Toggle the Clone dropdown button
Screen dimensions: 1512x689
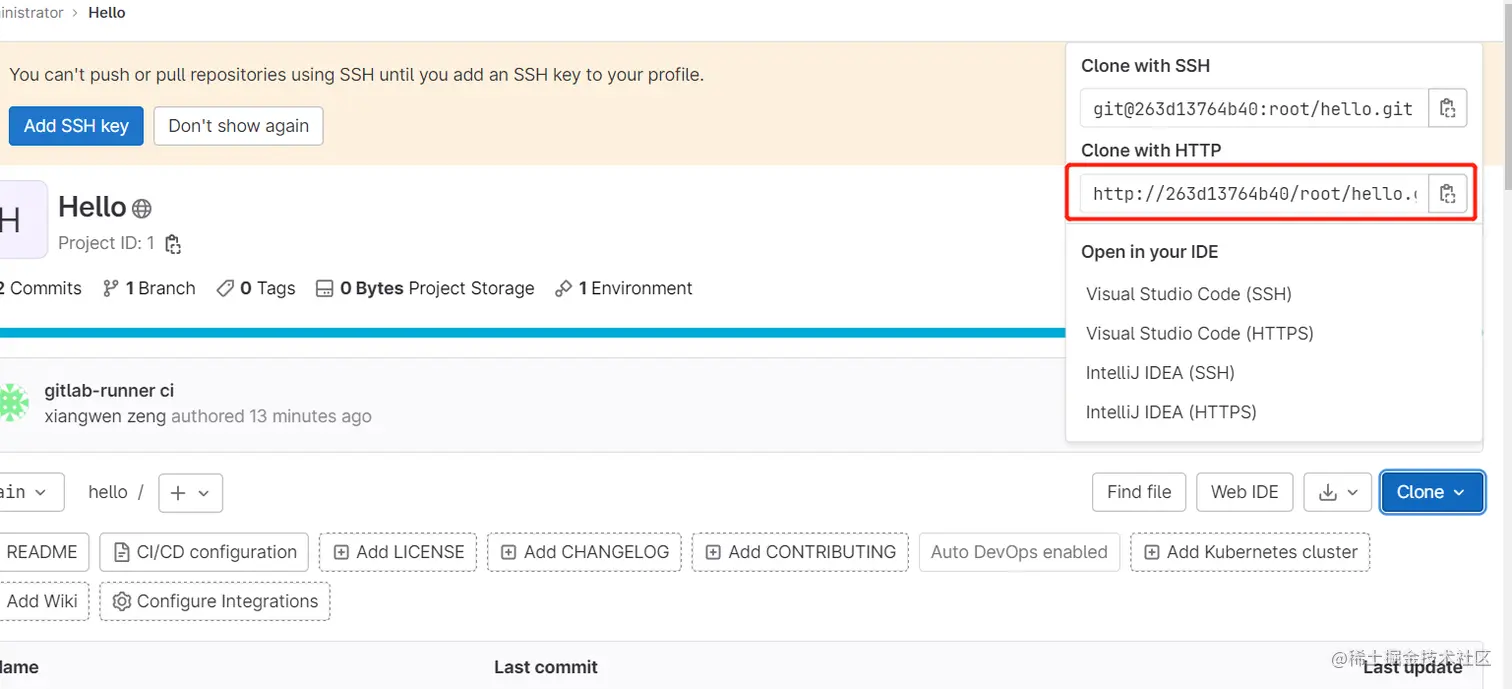click(x=1432, y=492)
